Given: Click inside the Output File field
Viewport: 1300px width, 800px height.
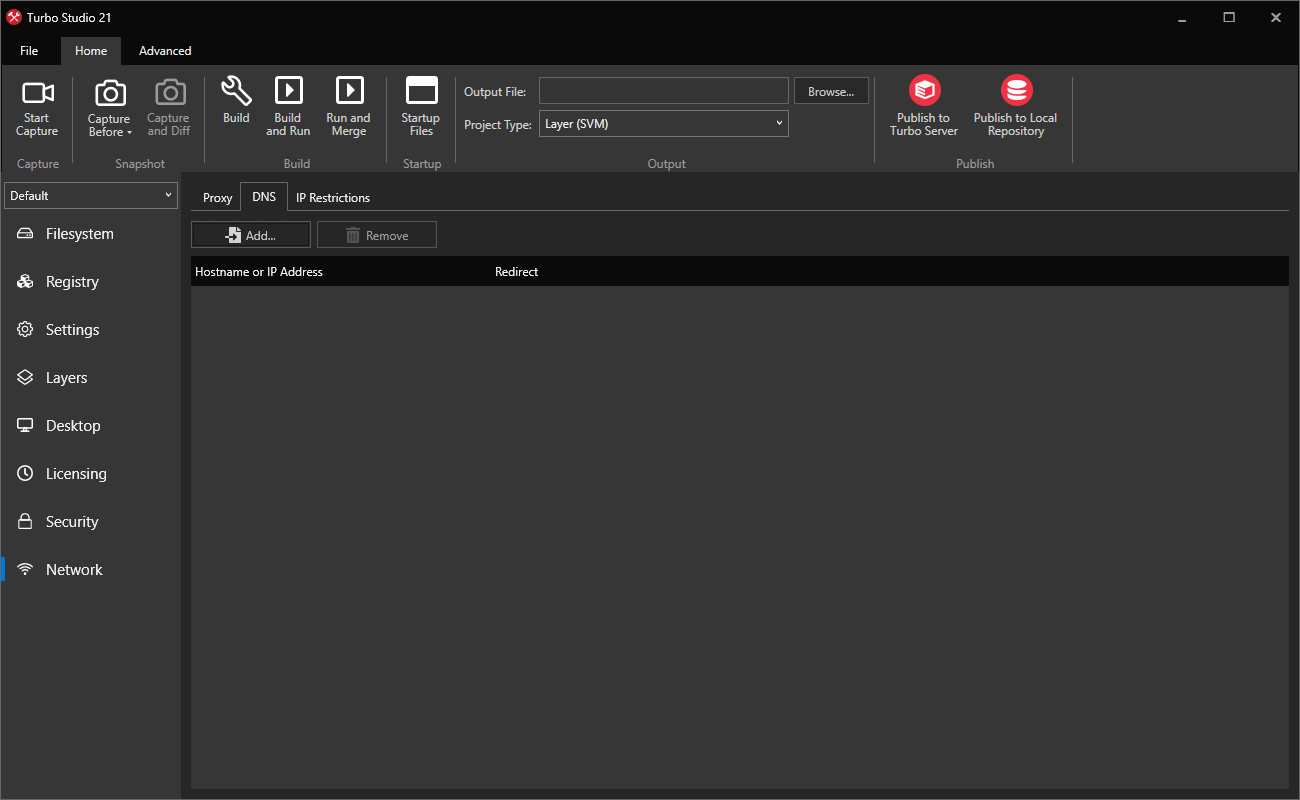Looking at the screenshot, I should [x=663, y=90].
